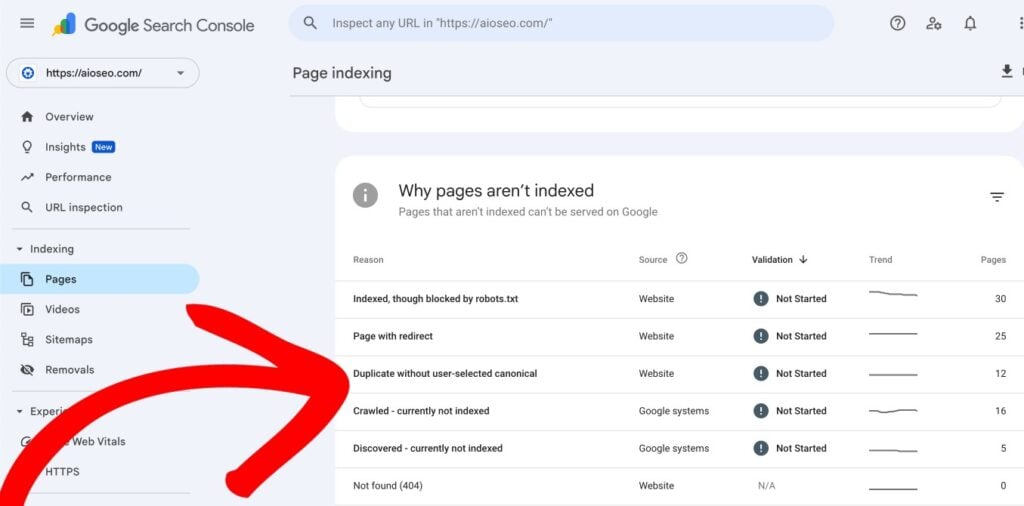
Task: Open Indexed, though blocked by robots.txt row
Action: [435, 299]
